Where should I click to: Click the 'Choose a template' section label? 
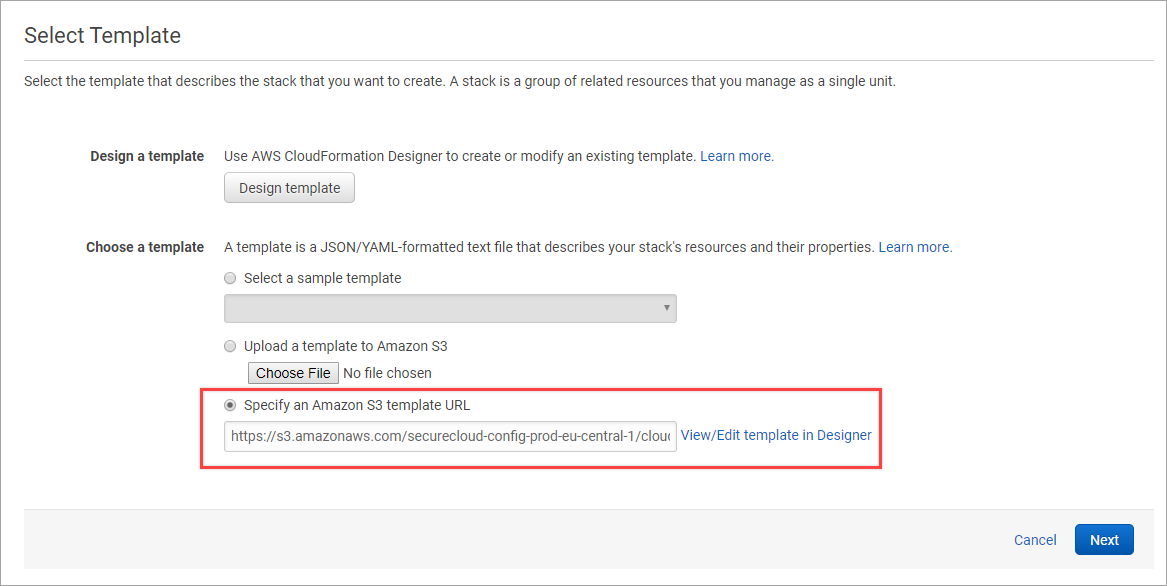(145, 247)
